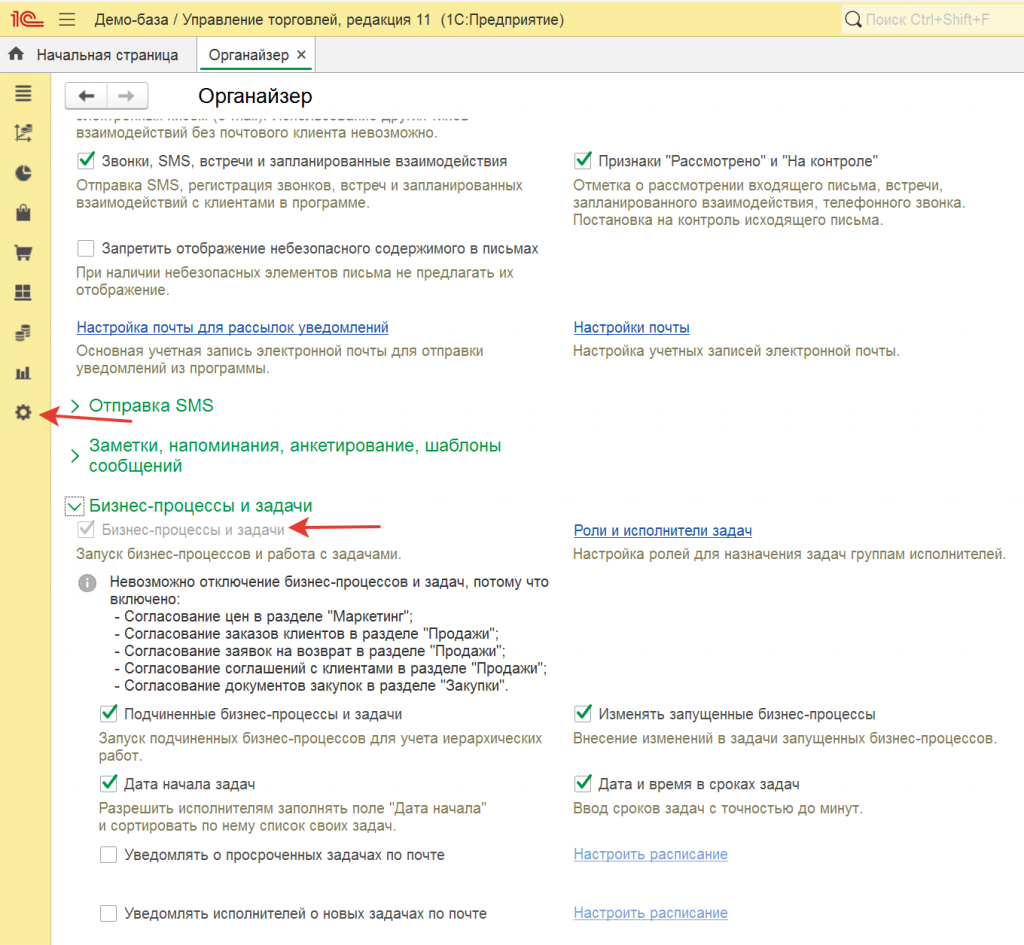Open 'Роли и исполнители задач' link
Screen dimensions: 1024x945
(663, 530)
